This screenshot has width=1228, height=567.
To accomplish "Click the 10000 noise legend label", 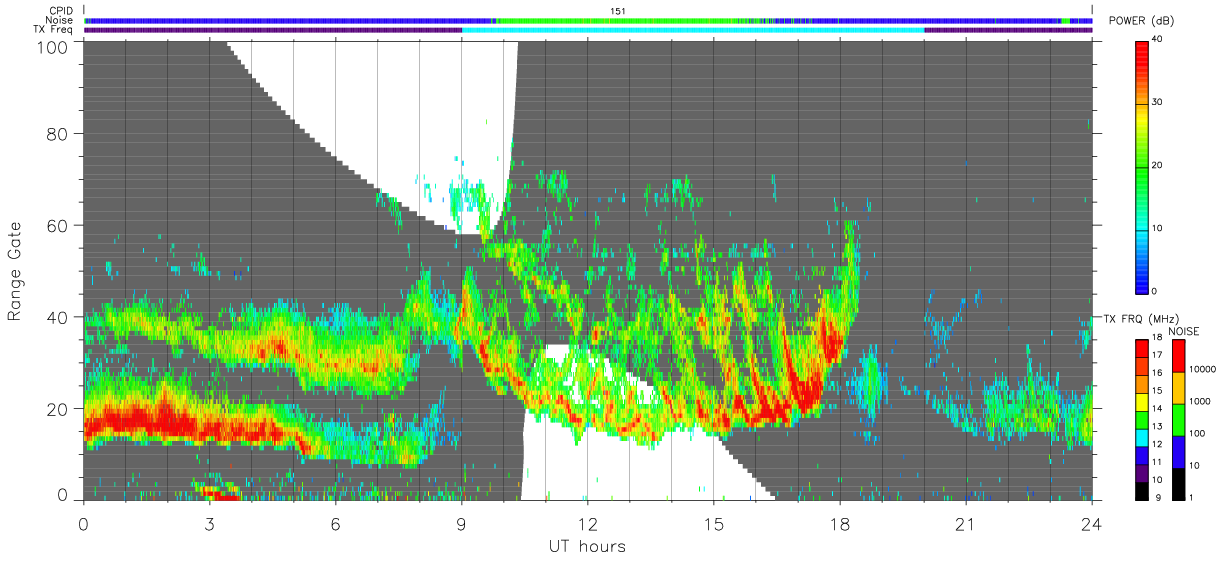I will pyautogui.click(x=1204, y=369).
